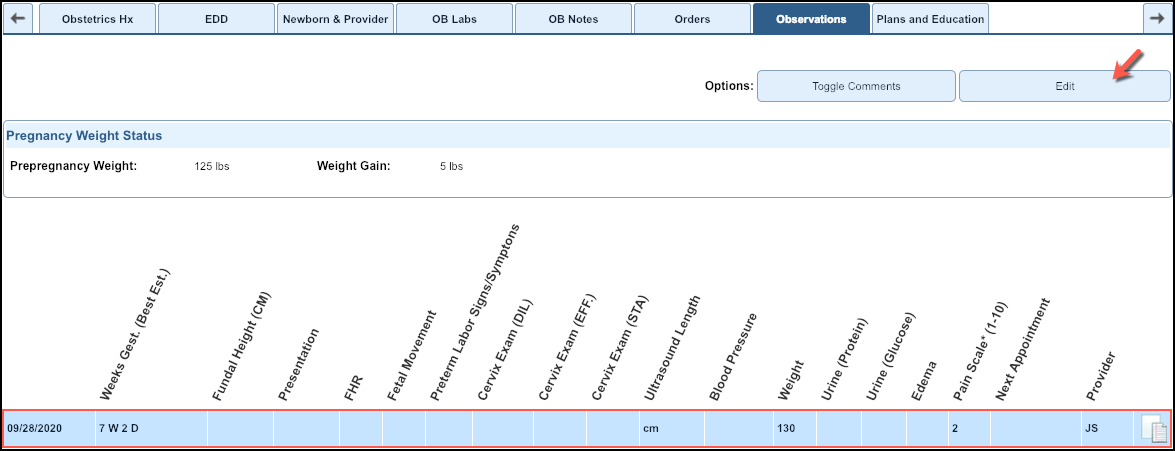Click the Weight cell showing 130
1175x451 pixels.
click(x=793, y=428)
